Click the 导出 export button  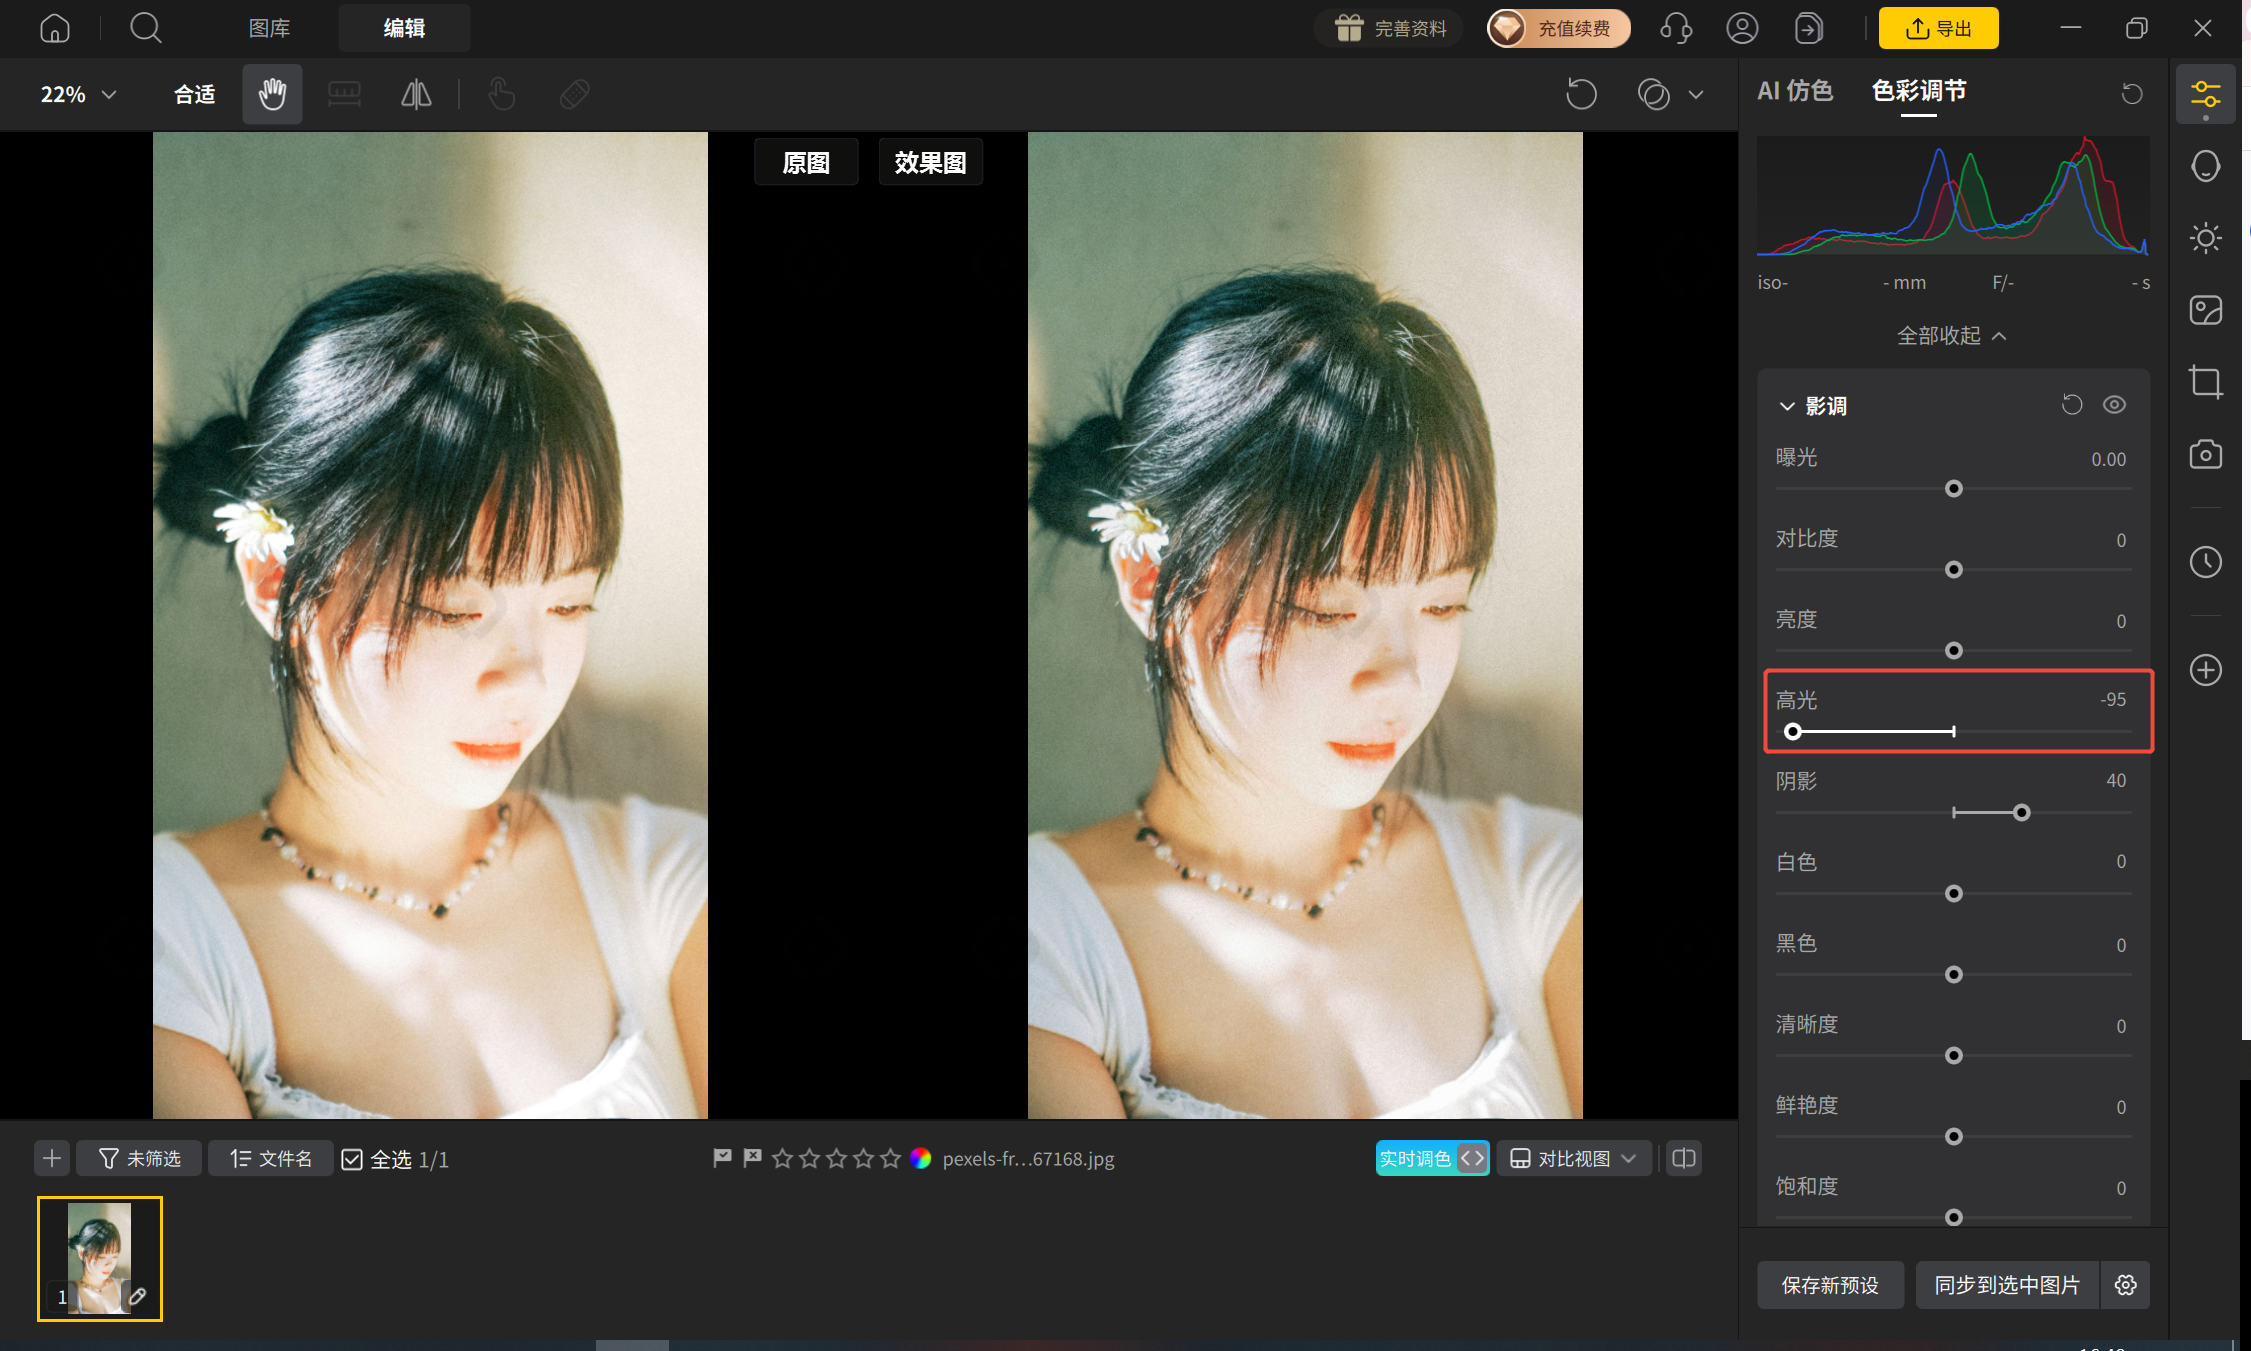tap(1938, 28)
